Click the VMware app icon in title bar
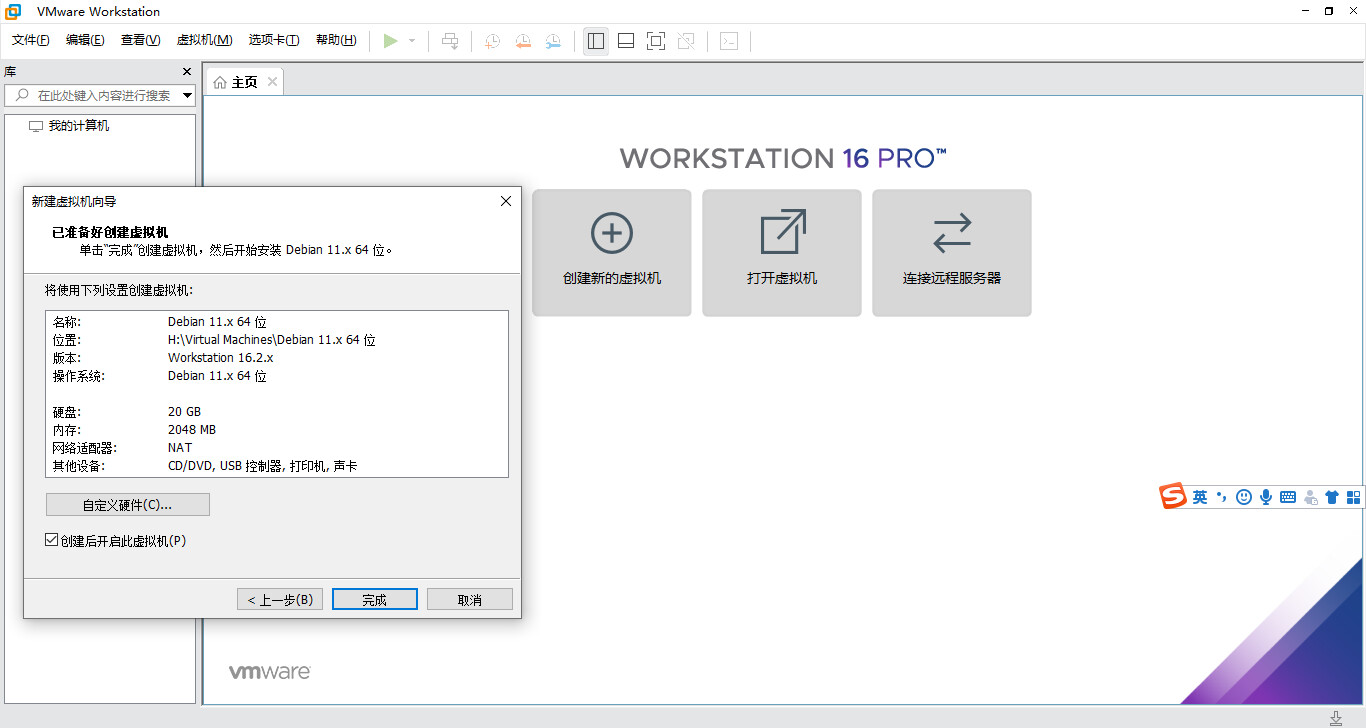1366x728 pixels. coord(14,11)
